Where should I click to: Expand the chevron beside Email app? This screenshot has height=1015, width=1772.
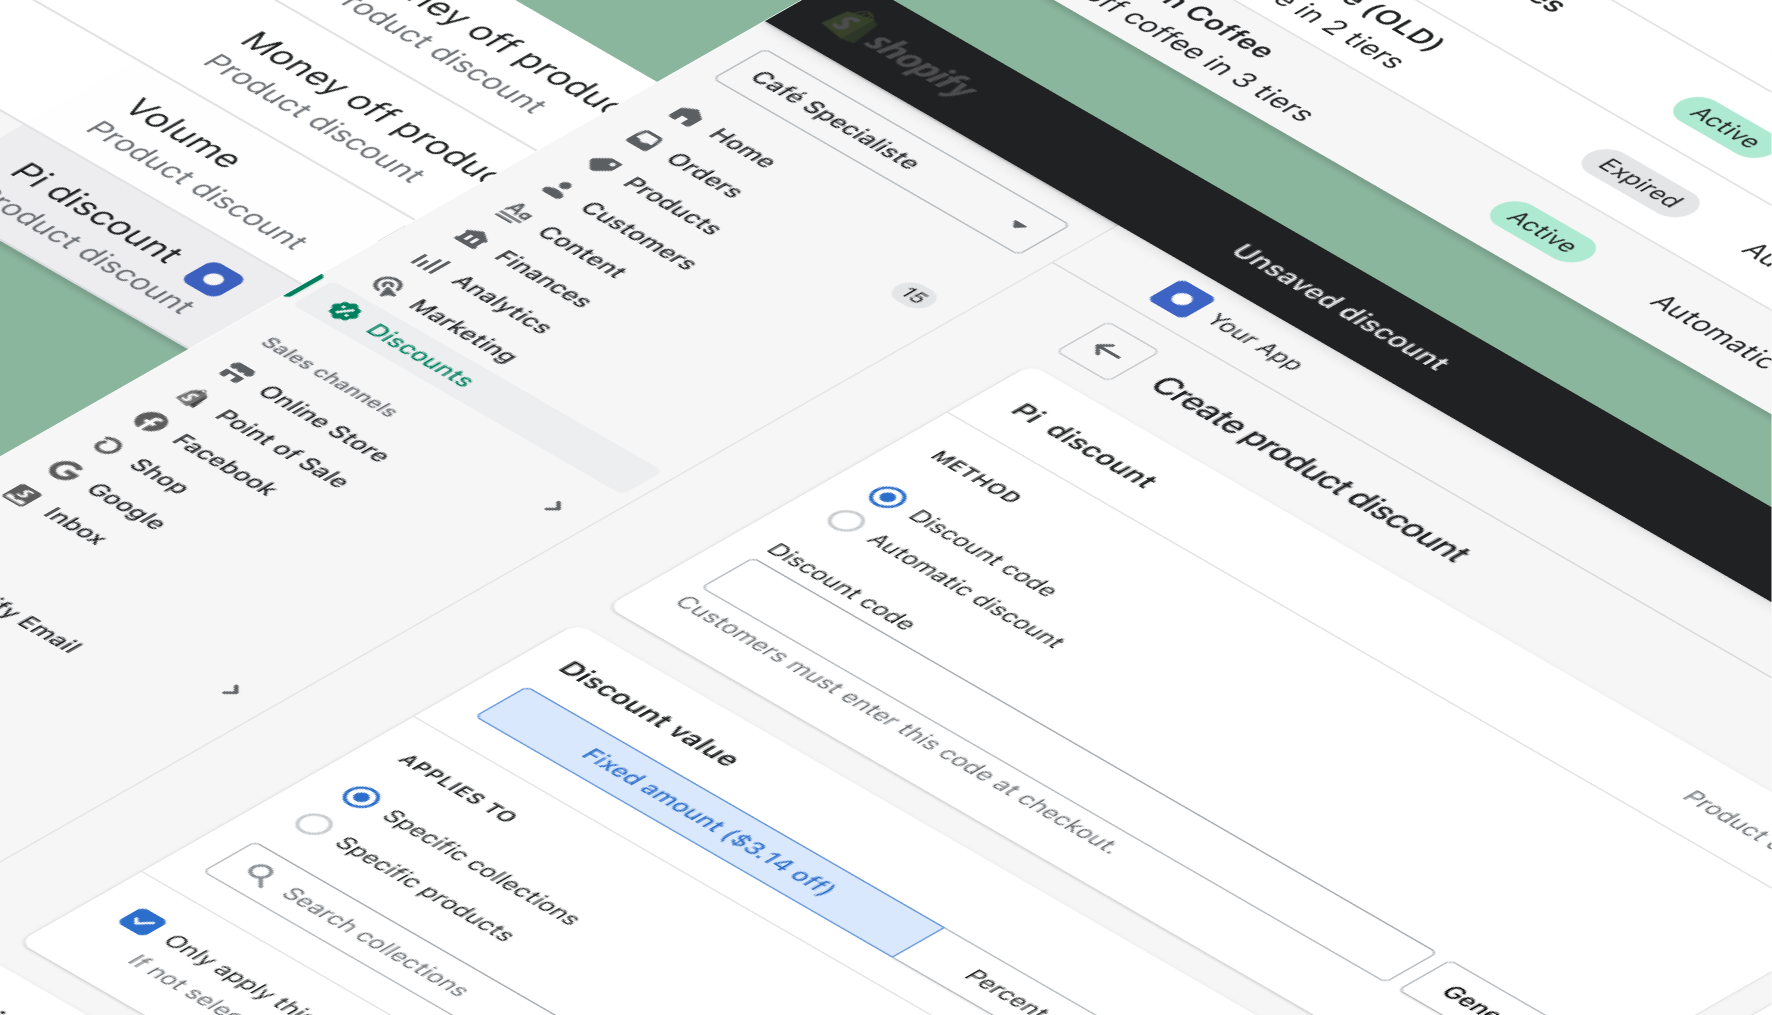coord(231,689)
